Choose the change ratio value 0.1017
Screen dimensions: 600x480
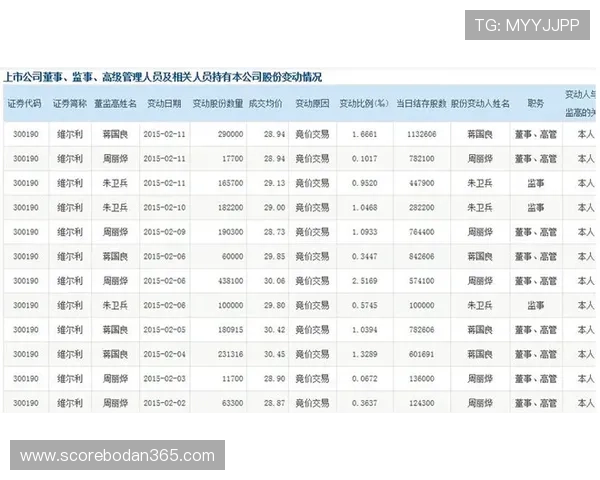coord(364,159)
